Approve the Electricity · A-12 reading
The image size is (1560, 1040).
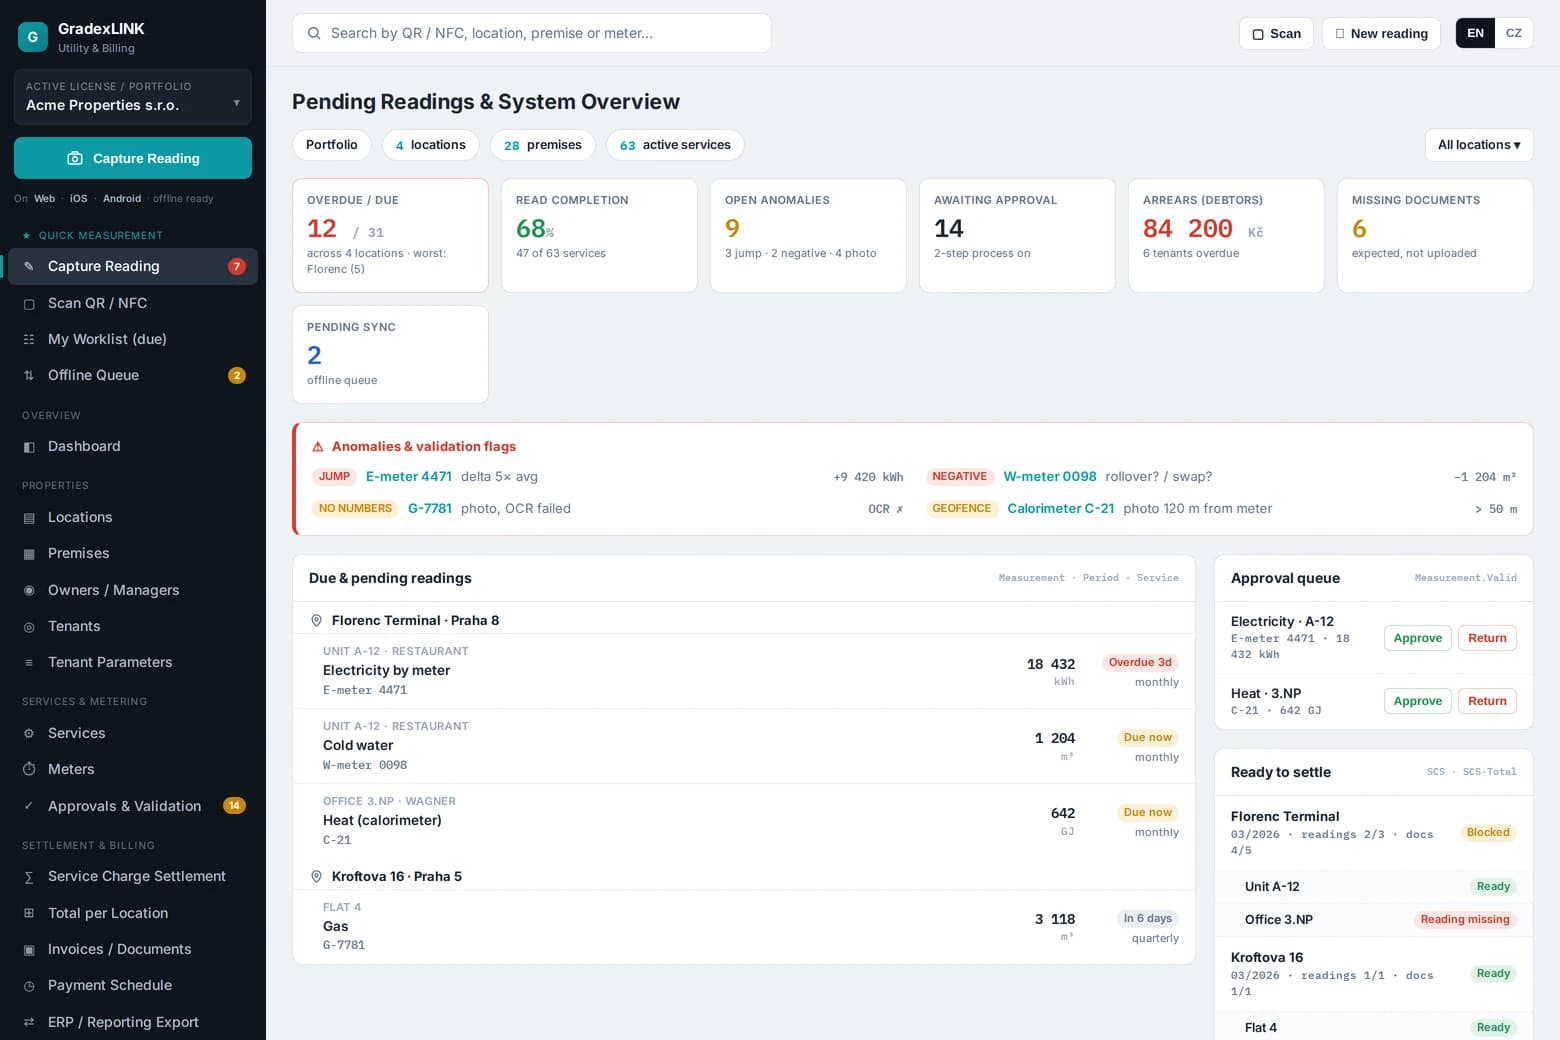(x=1417, y=638)
